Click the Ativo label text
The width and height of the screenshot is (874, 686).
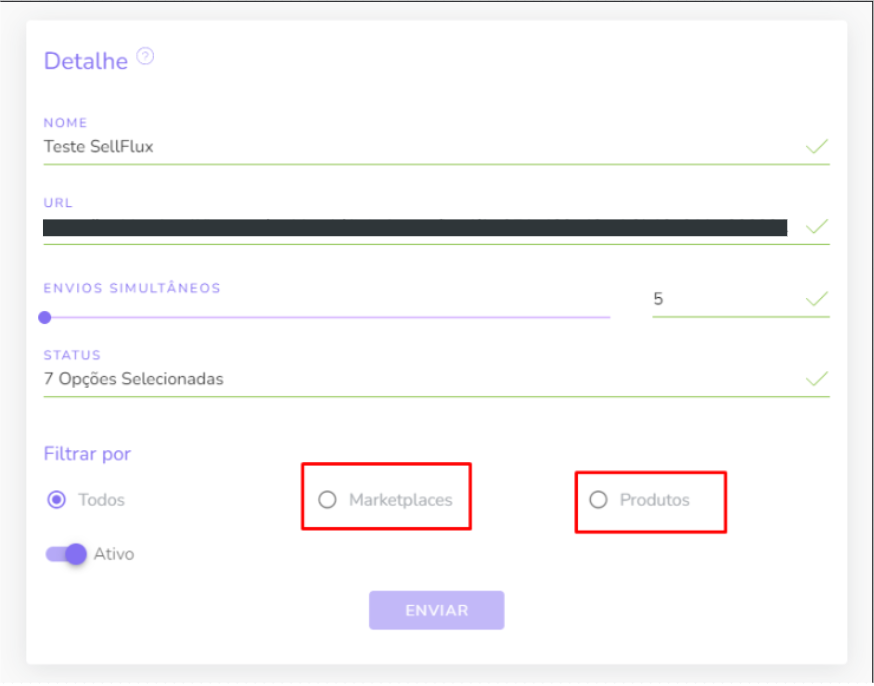click(x=114, y=554)
